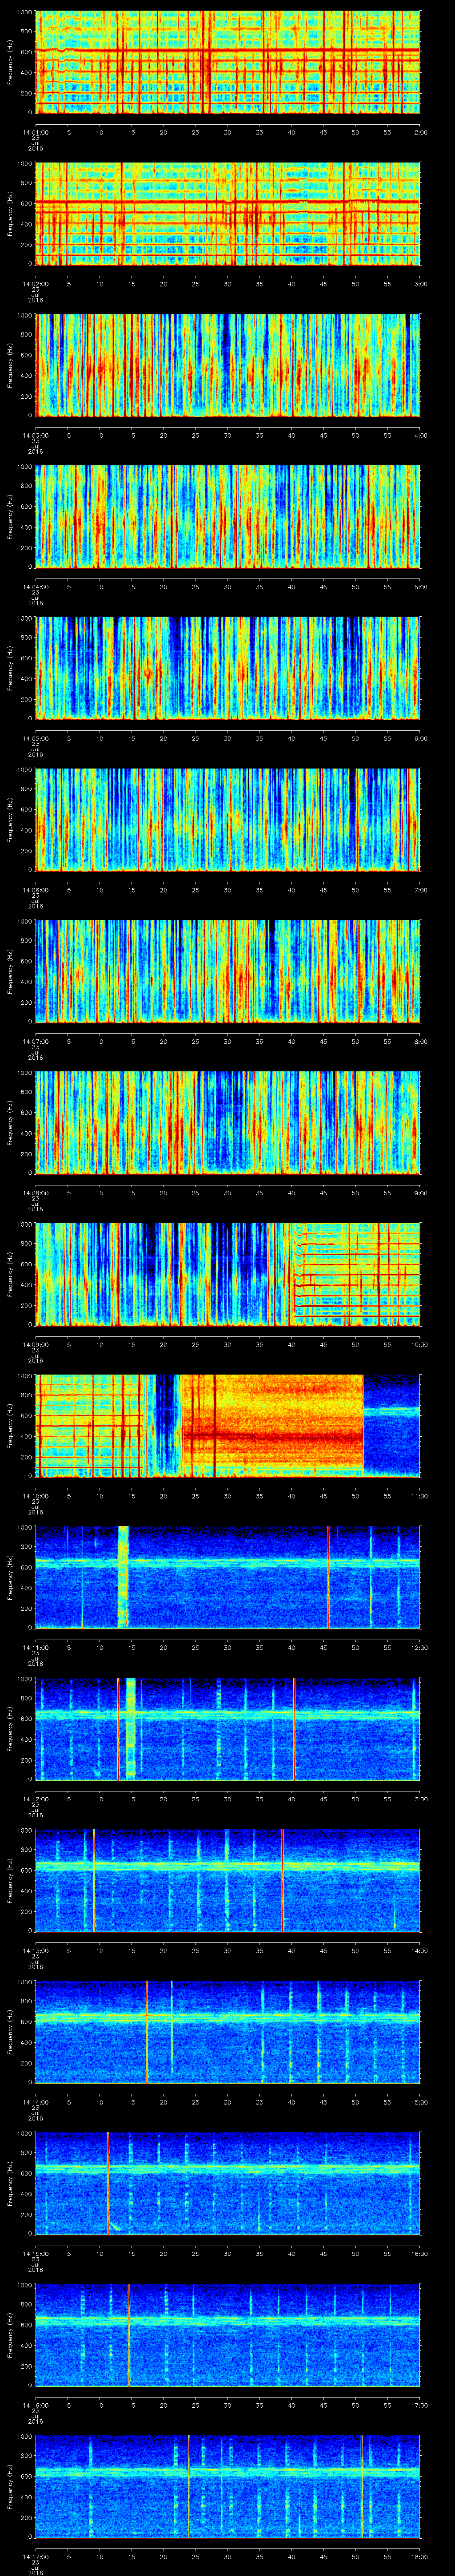Click the '2:00' end label of the first panel

click(420, 131)
